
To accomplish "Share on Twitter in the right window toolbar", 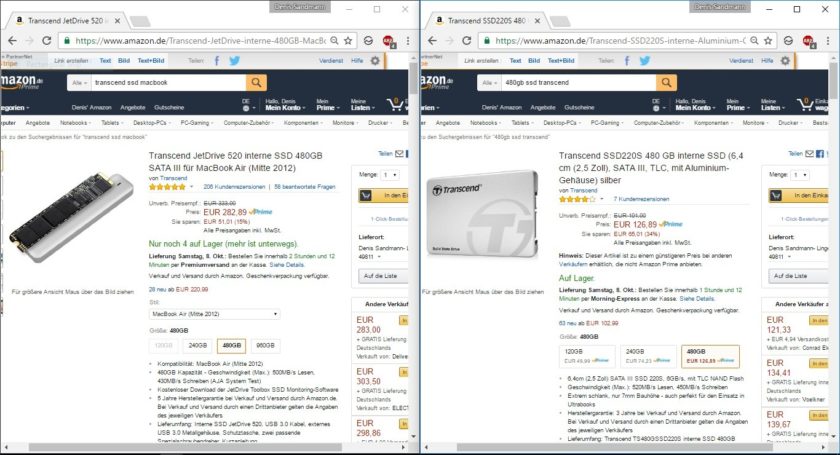I will tap(644, 61).
